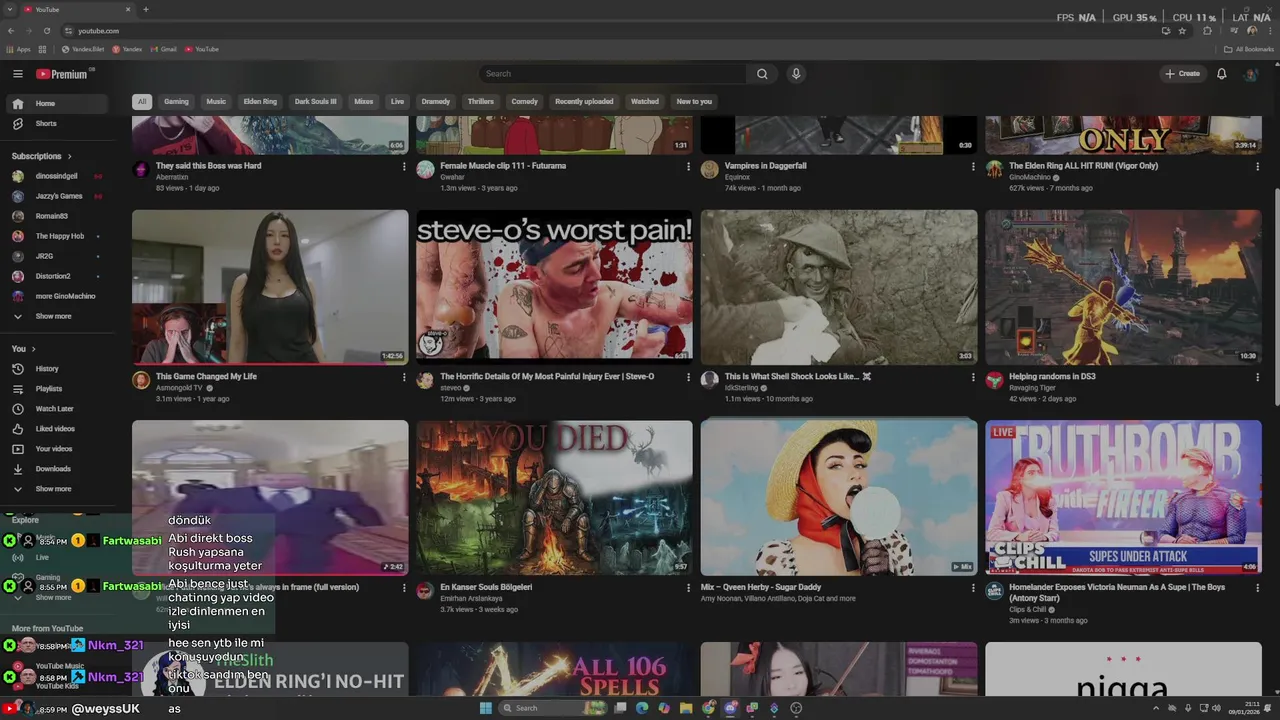
Task: Open options for 'They said this Boss was Hard'
Action: [404, 167]
